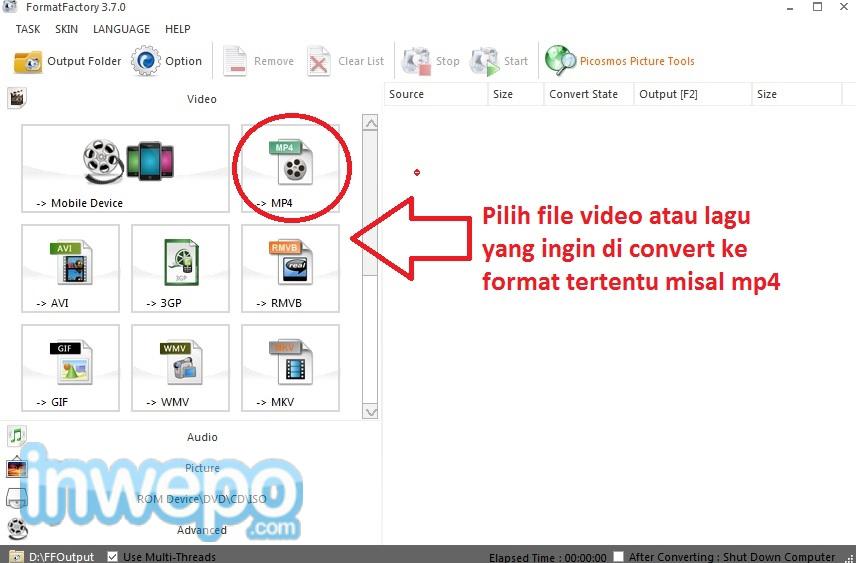Enable After Converting Shut Down Computer checkbox

618,556
